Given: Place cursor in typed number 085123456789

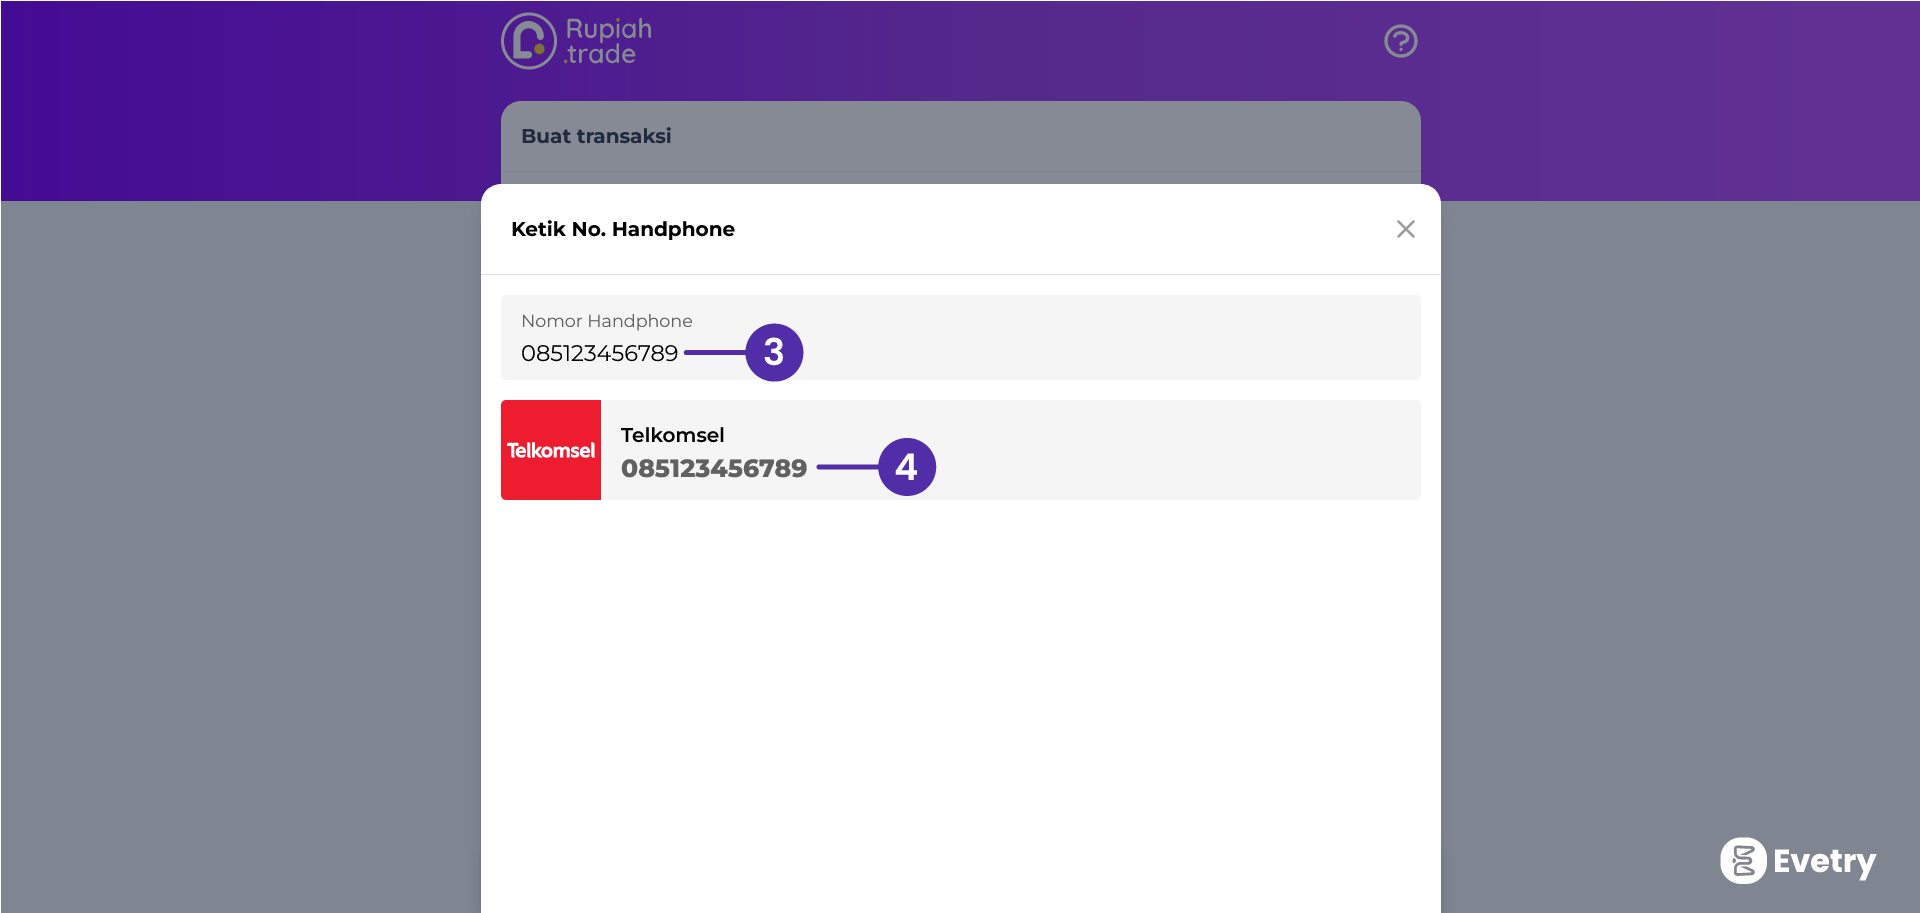Looking at the screenshot, I should (x=599, y=353).
